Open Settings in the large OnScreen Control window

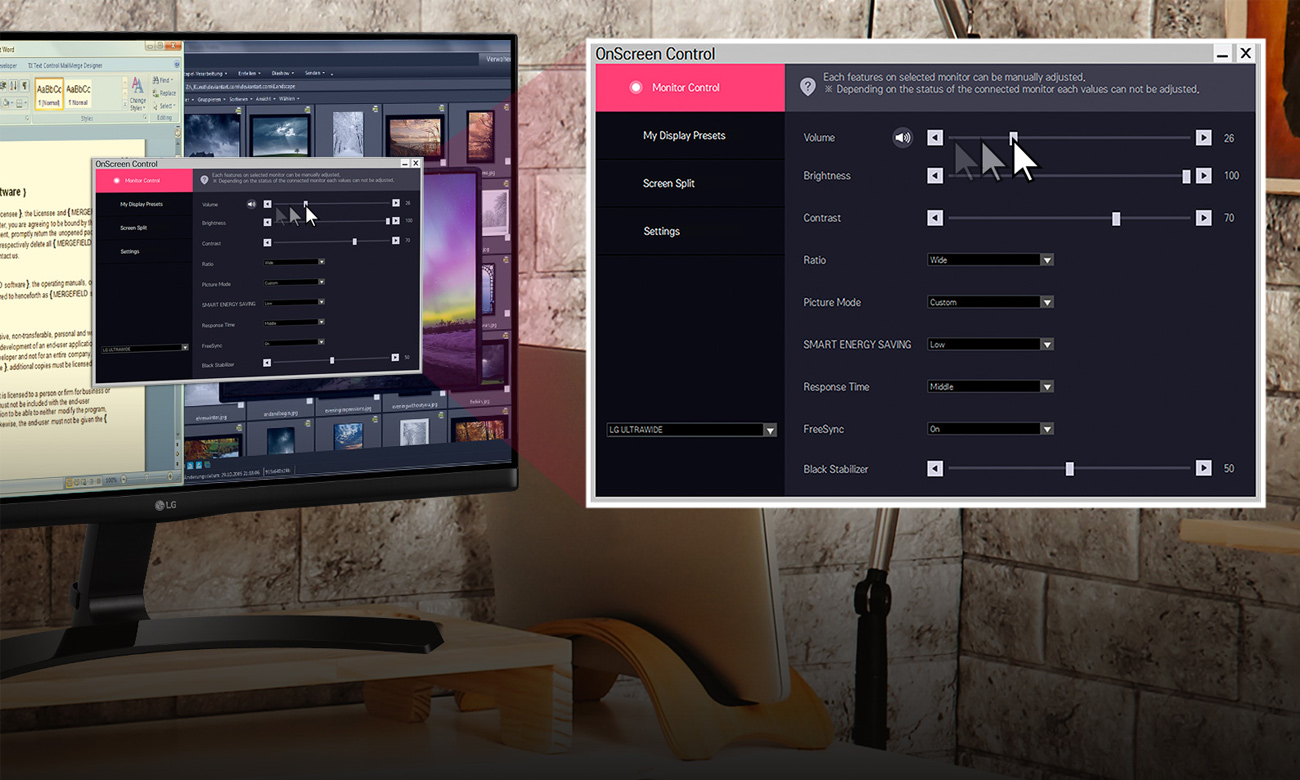(690, 232)
